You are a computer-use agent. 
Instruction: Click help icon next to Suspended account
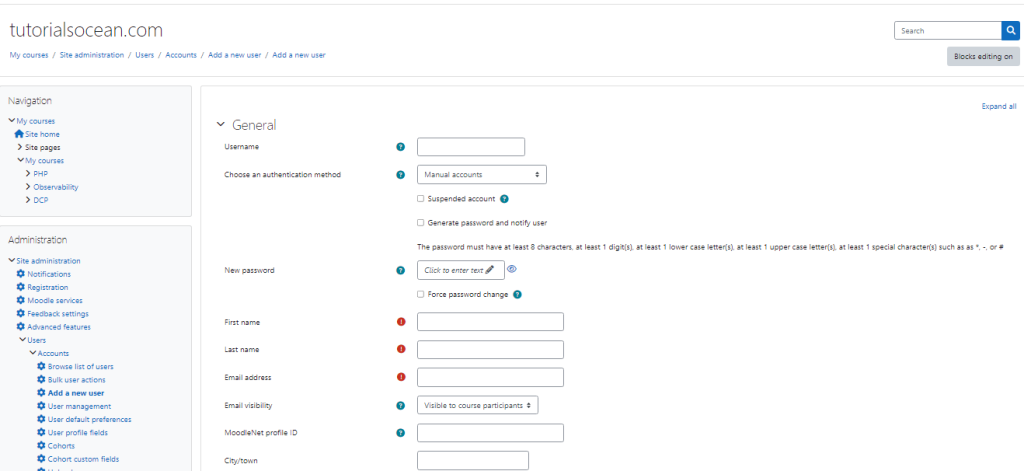(504, 199)
